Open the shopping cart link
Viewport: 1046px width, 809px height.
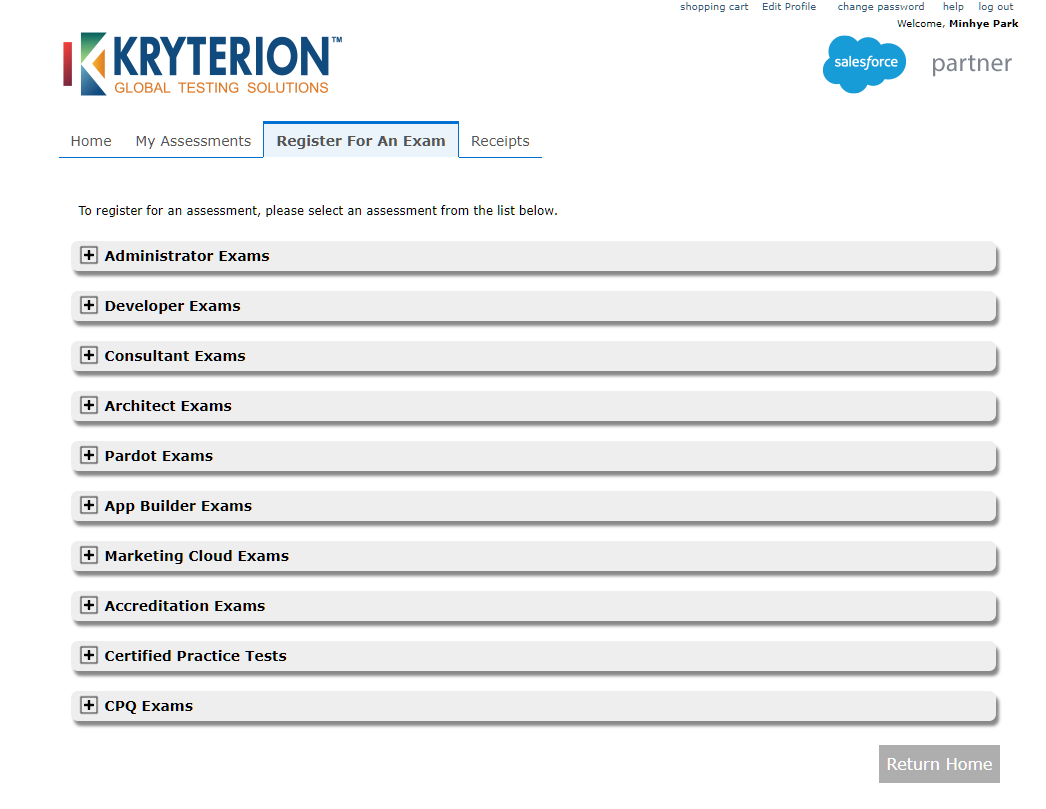pos(714,7)
